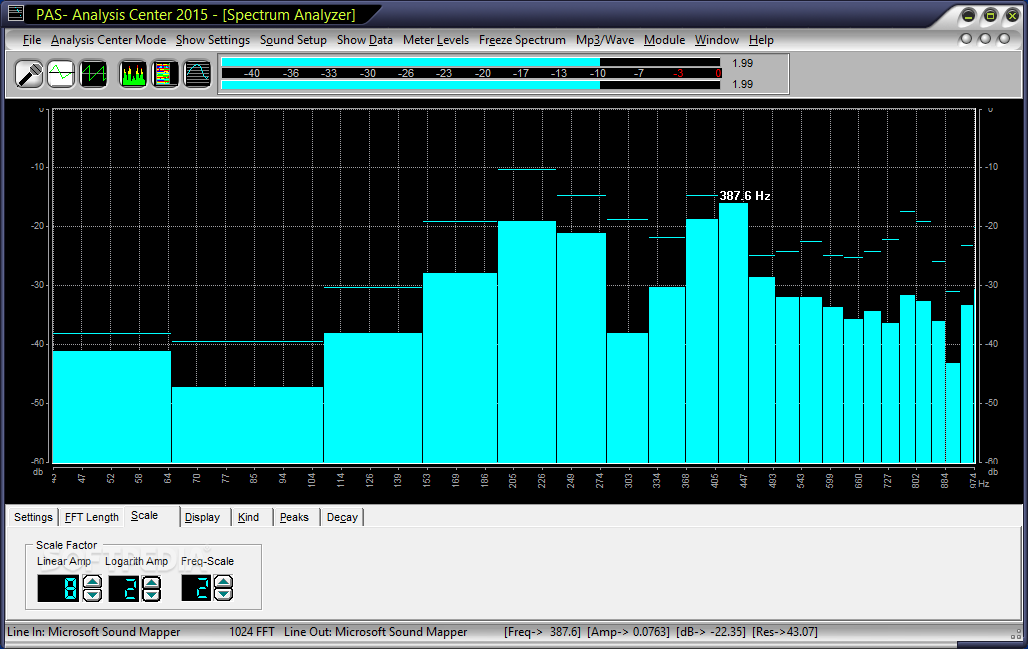Click the Freq-Scale value display
Screen dimensions: 1028x649
pos(197,588)
